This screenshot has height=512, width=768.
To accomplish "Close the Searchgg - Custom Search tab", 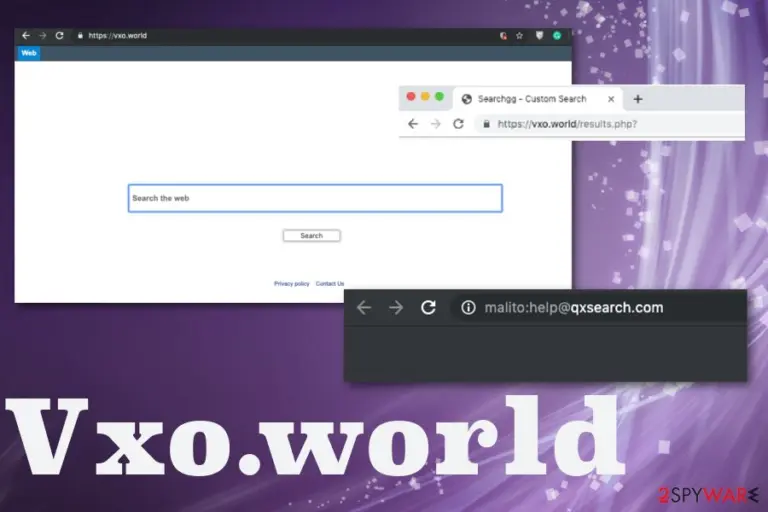I will point(611,99).
